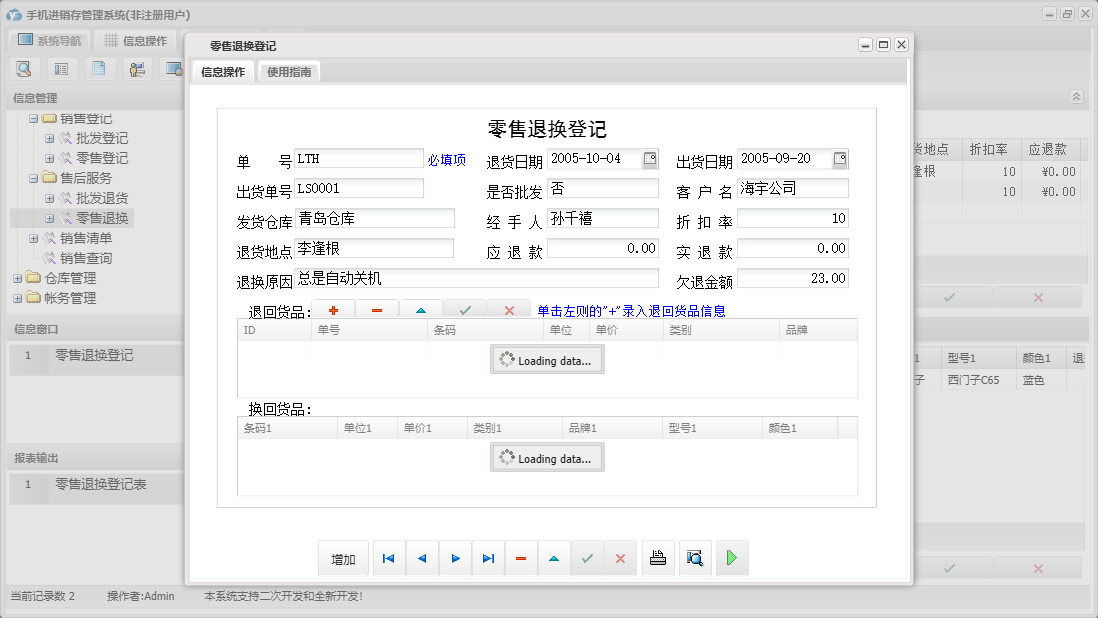Switch to the 系统导航 tab

[47, 39]
